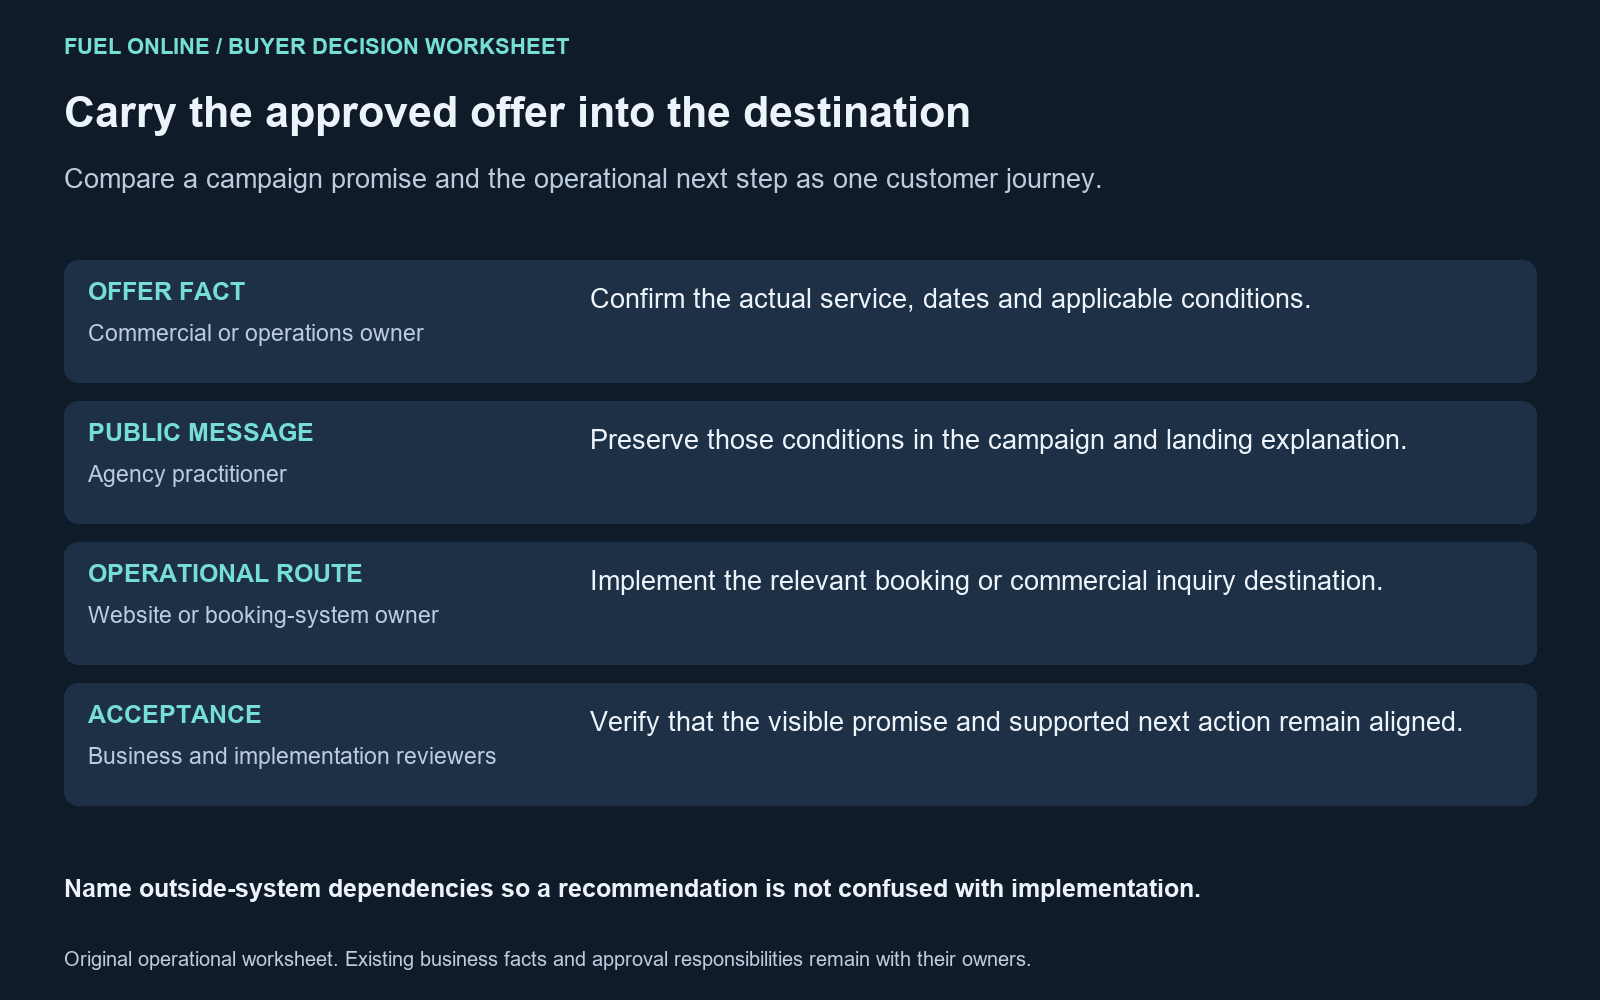Open the OFFER FACT row label
The width and height of the screenshot is (1600, 1000).
point(167,291)
